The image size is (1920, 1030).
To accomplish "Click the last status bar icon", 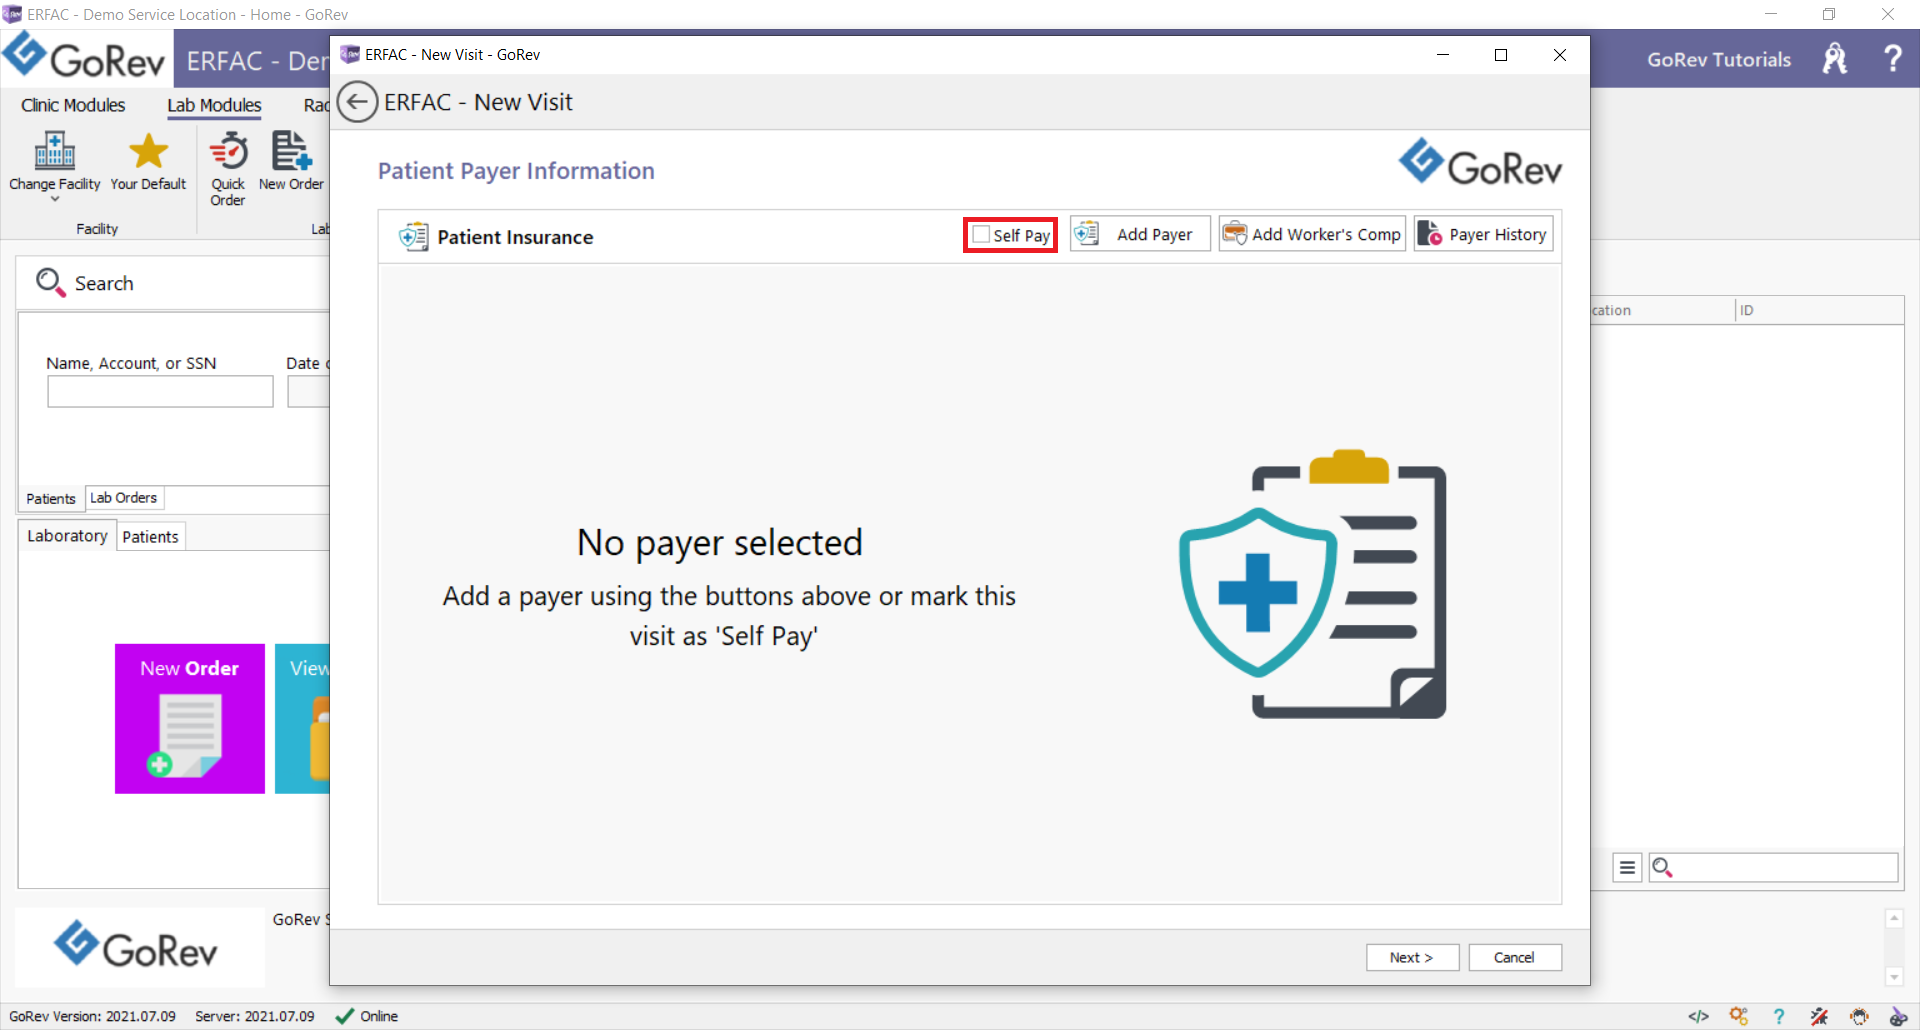I will 1898,1016.
